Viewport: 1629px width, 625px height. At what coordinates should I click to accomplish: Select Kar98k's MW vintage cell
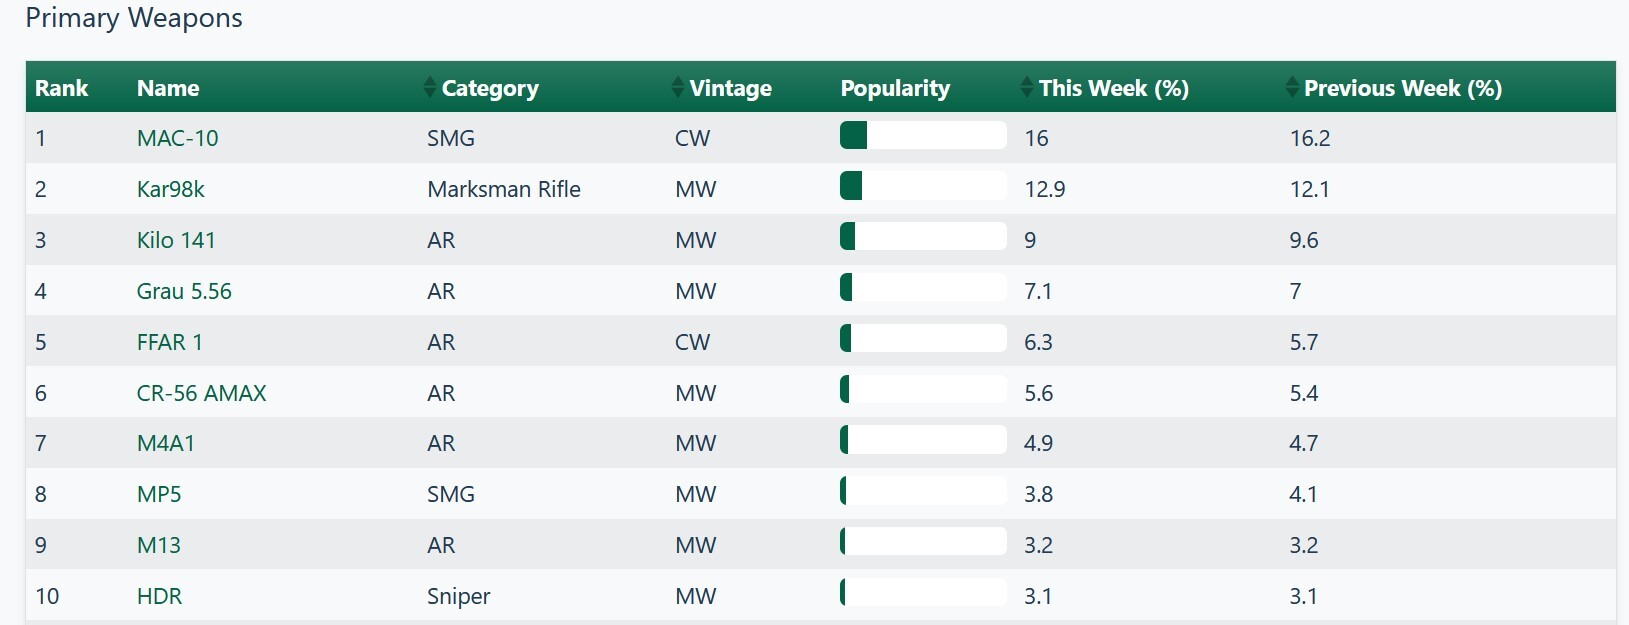tap(695, 189)
